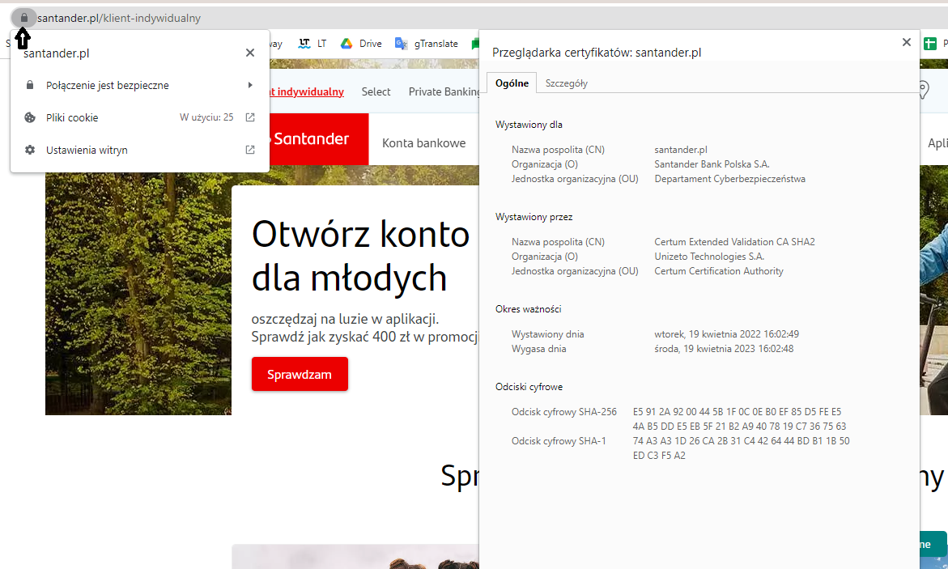Click issue date 'wtorek, 19 kwietnia 2022'
The height and width of the screenshot is (569, 948).
[727, 334]
